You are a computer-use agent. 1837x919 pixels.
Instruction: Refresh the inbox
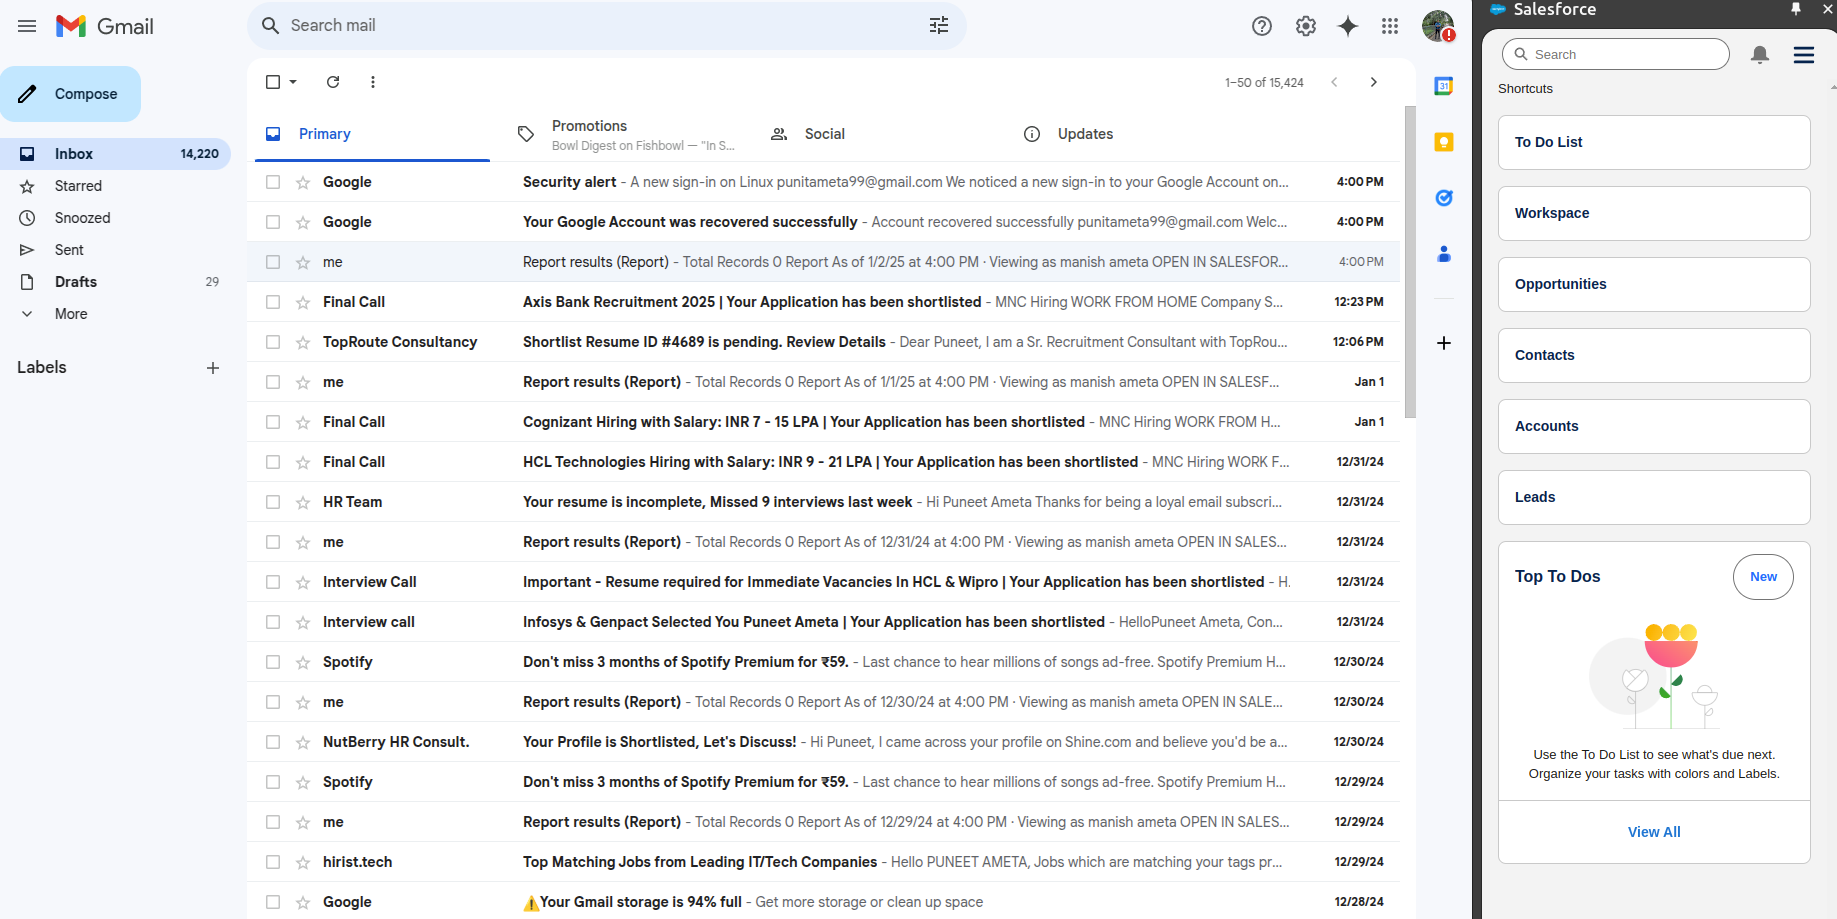click(333, 82)
